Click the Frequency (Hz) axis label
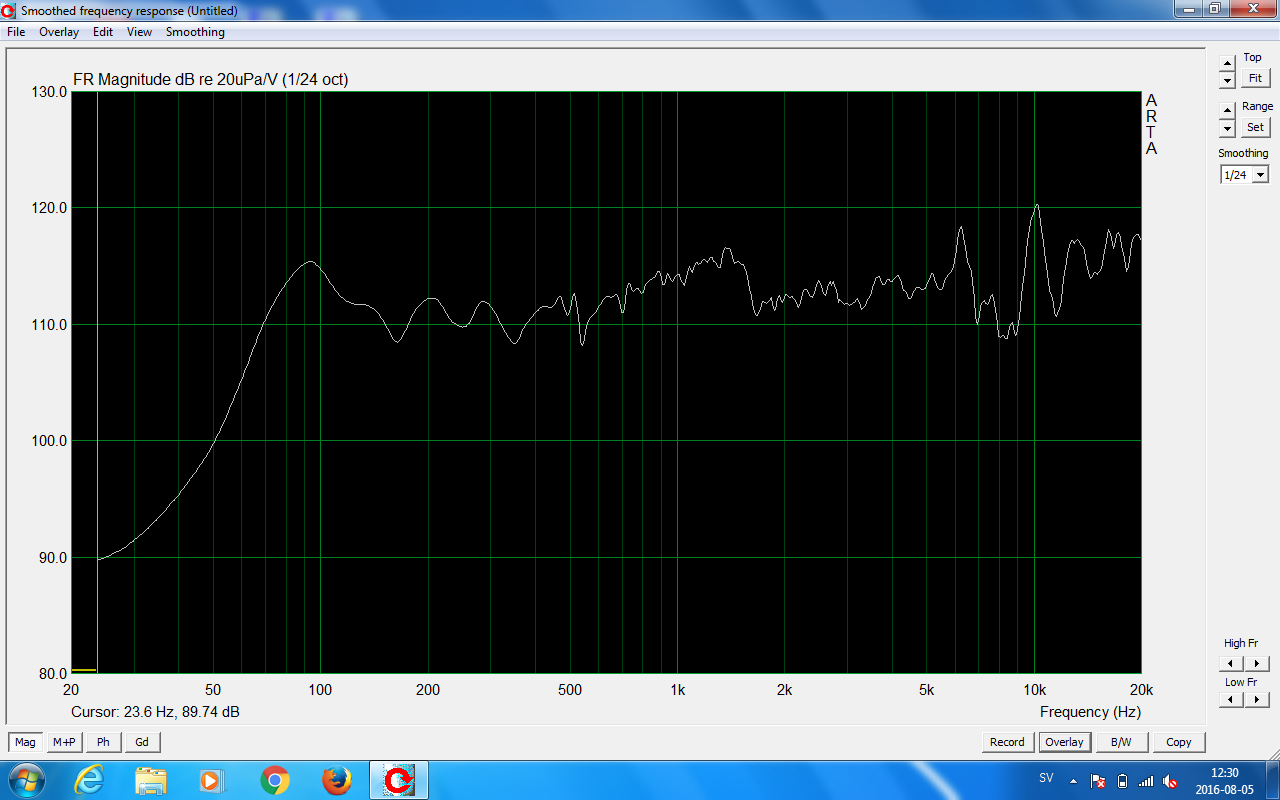 (x=1090, y=712)
